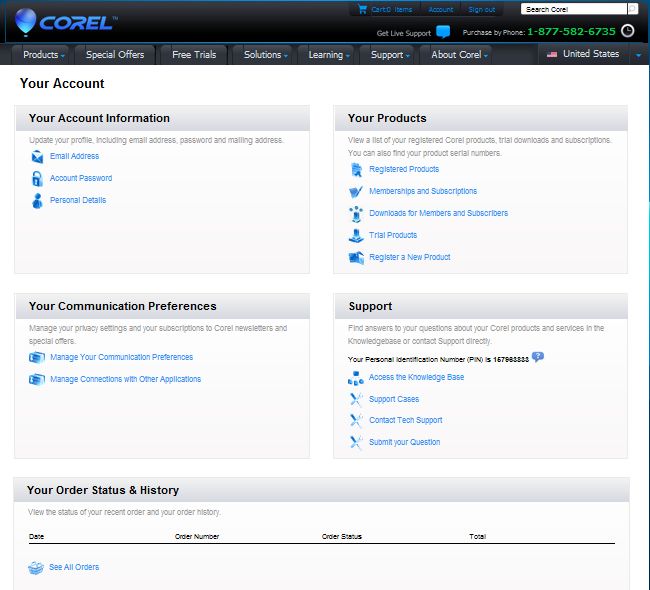650x590 pixels.
Task: Open Personal Details link
Action: 78,200
